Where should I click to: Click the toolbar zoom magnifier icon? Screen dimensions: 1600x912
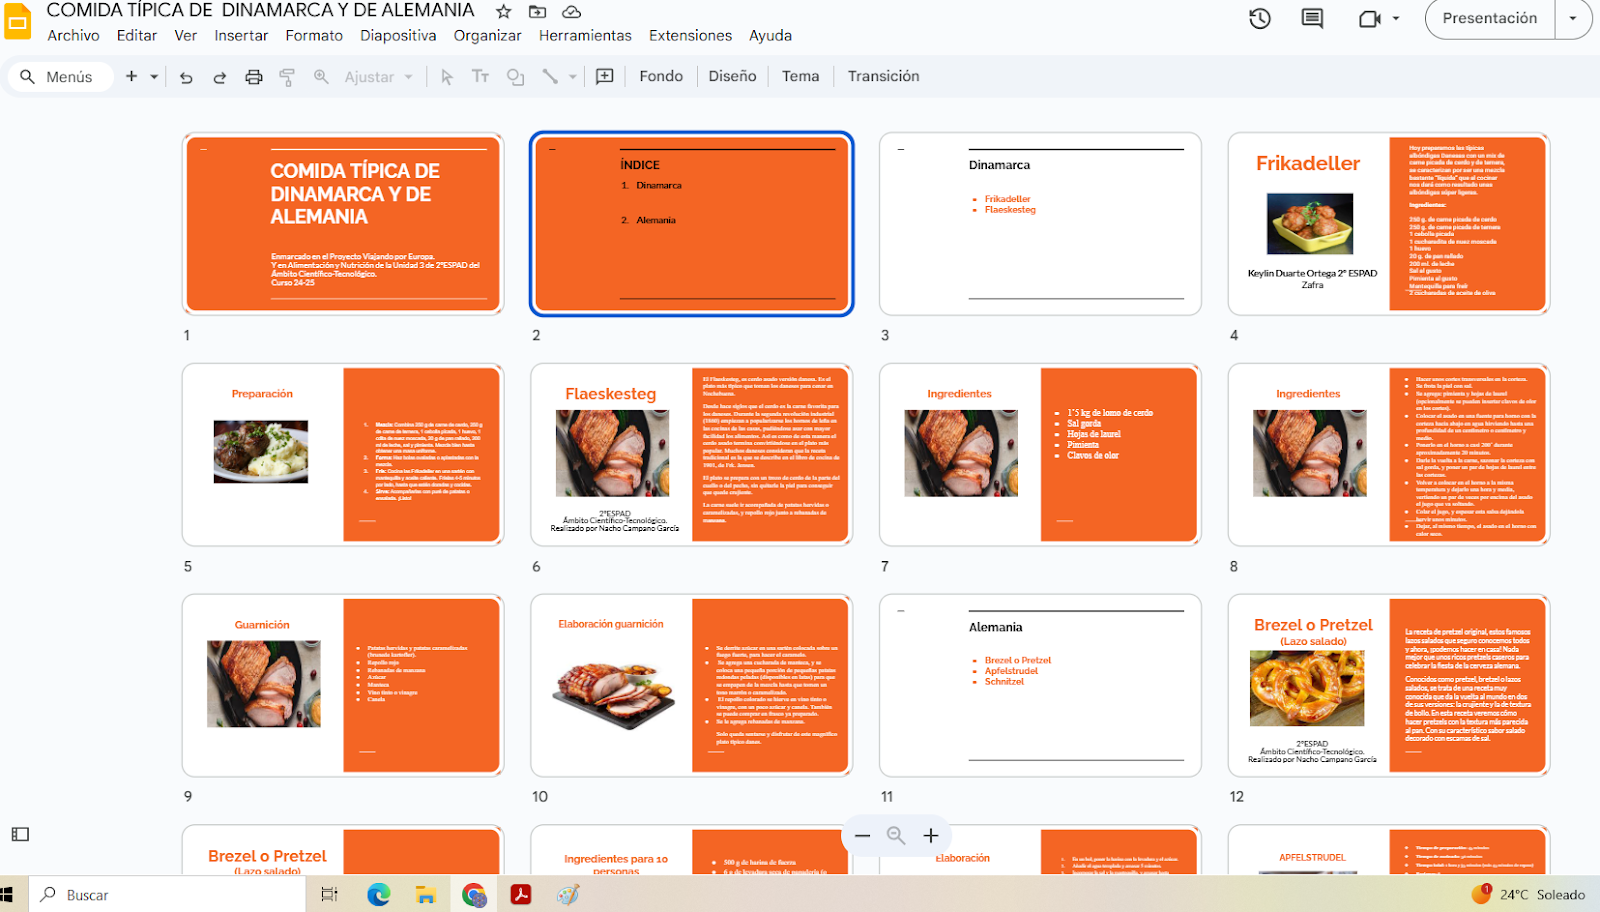[x=321, y=77]
